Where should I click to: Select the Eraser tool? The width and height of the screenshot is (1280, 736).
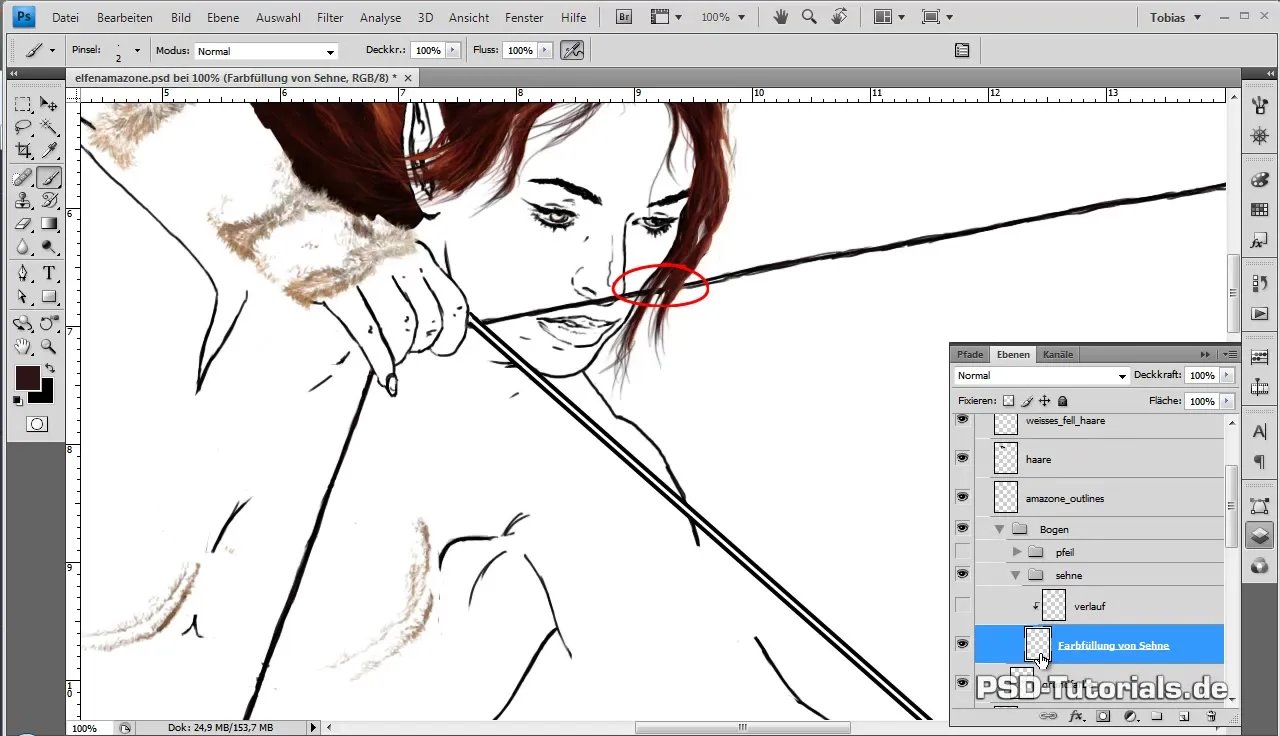click(x=23, y=224)
